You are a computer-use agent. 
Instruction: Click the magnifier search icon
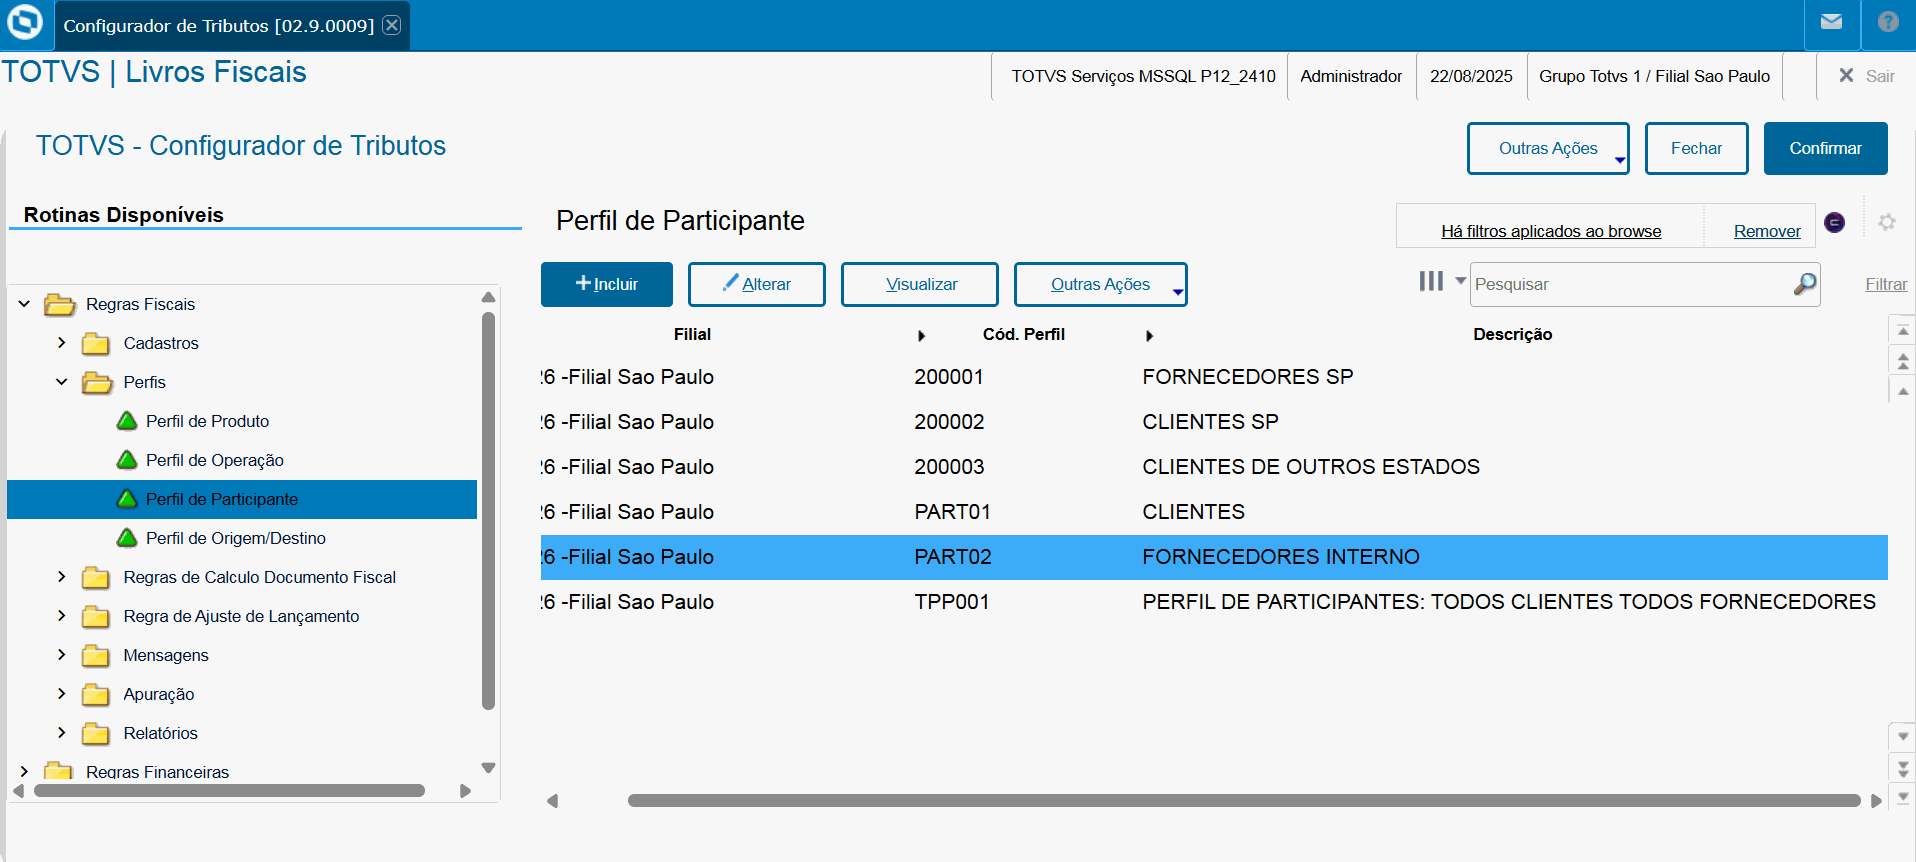pyautogui.click(x=1805, y=284)
